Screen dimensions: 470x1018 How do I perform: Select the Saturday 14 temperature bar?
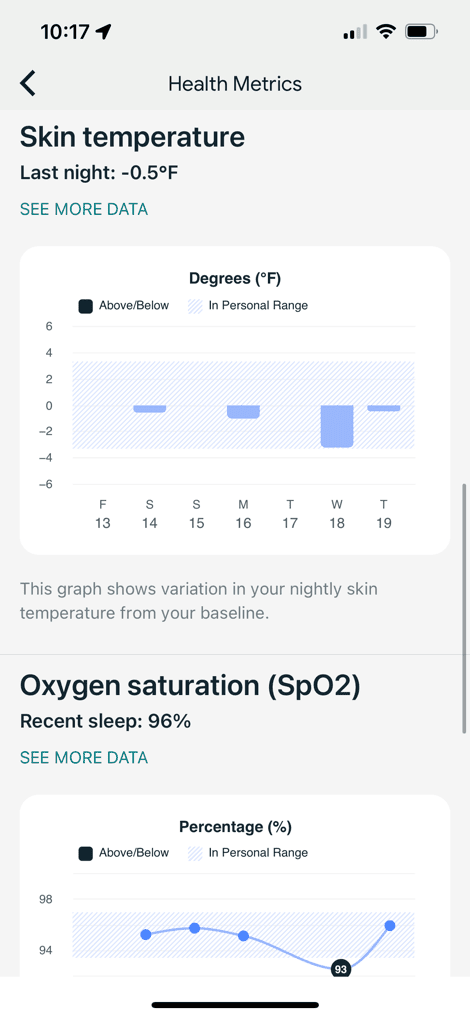pos(150,408)
